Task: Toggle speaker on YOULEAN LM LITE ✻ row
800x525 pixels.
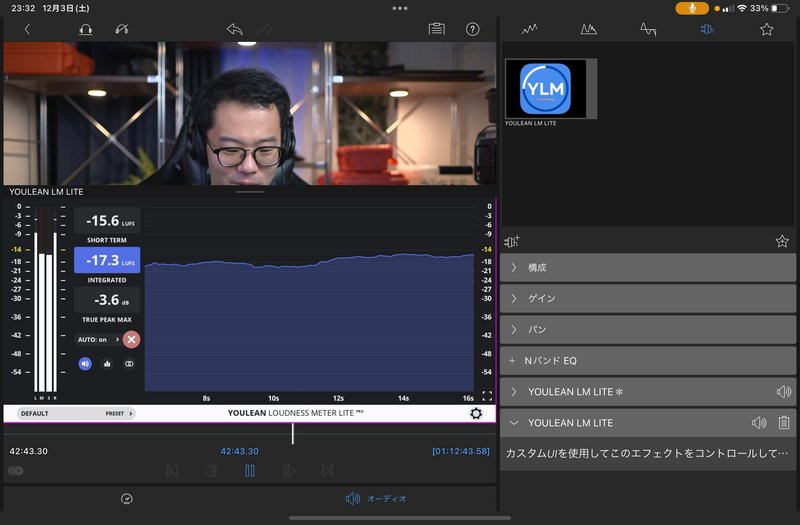Action: pyautogui.click(x=783, y=392)
